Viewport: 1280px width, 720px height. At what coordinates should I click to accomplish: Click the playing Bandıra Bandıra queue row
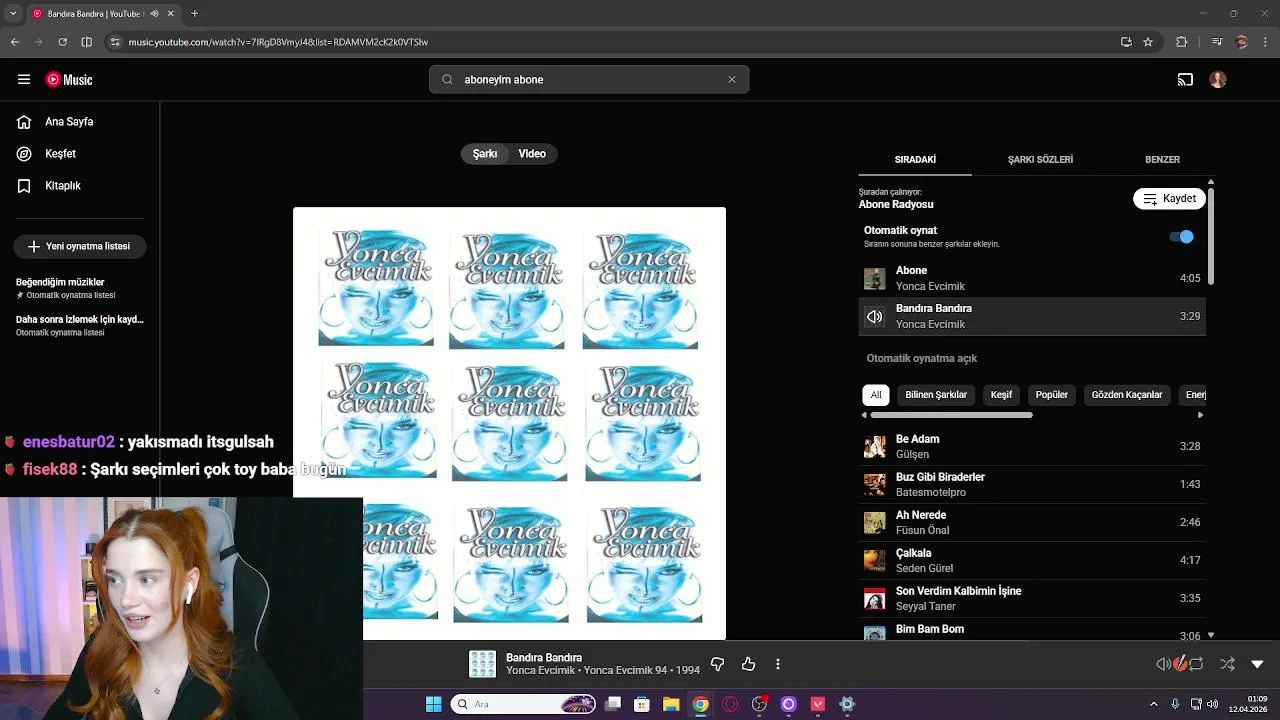[x=1032, y=316]
